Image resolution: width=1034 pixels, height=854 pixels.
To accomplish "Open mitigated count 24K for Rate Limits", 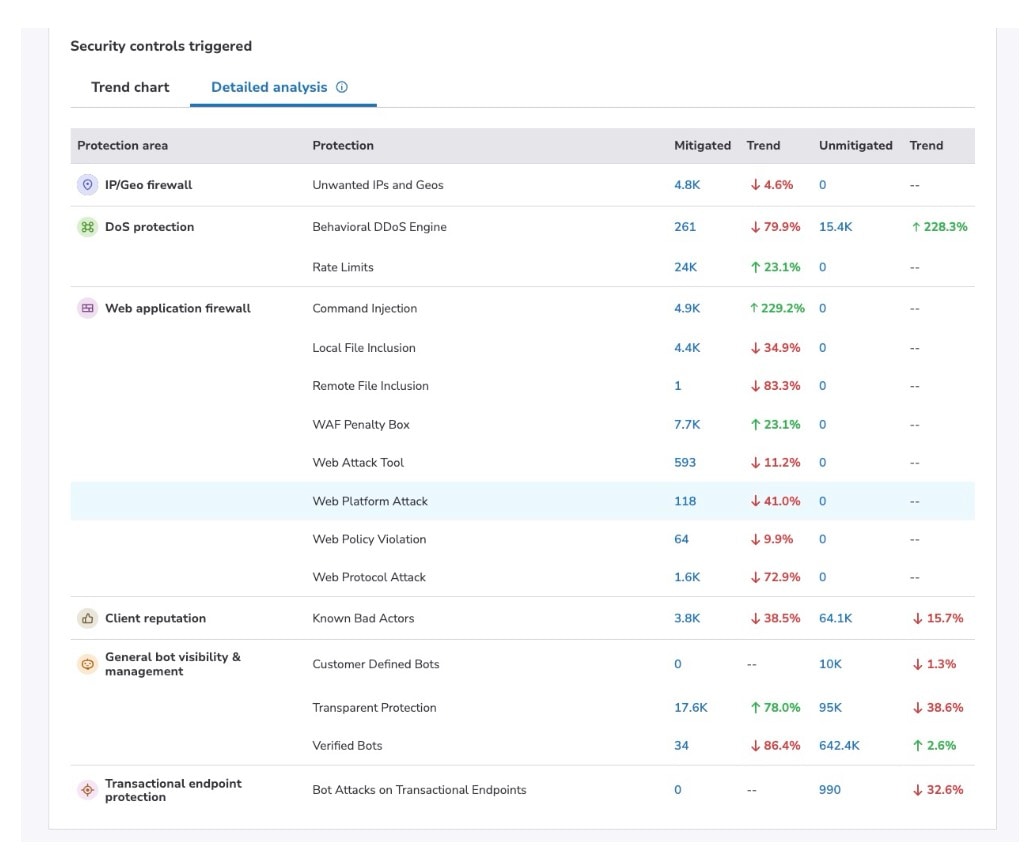I will click(x=685, y=267).
